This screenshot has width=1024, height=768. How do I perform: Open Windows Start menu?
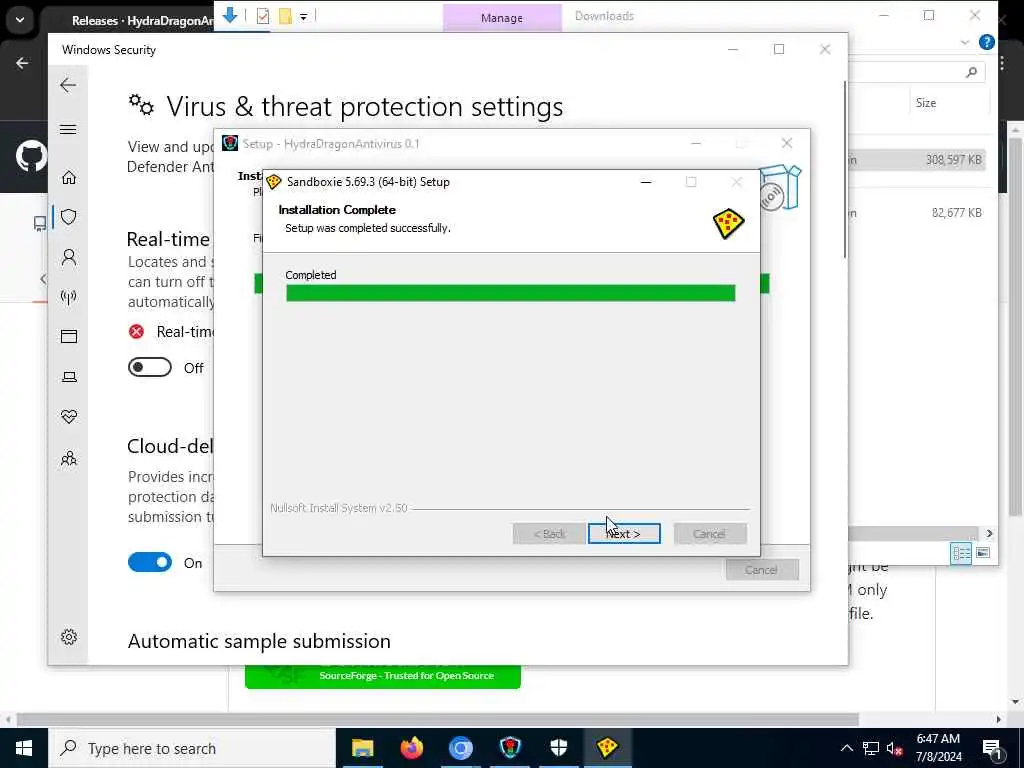pyautogui.click(x=24, y=748)
